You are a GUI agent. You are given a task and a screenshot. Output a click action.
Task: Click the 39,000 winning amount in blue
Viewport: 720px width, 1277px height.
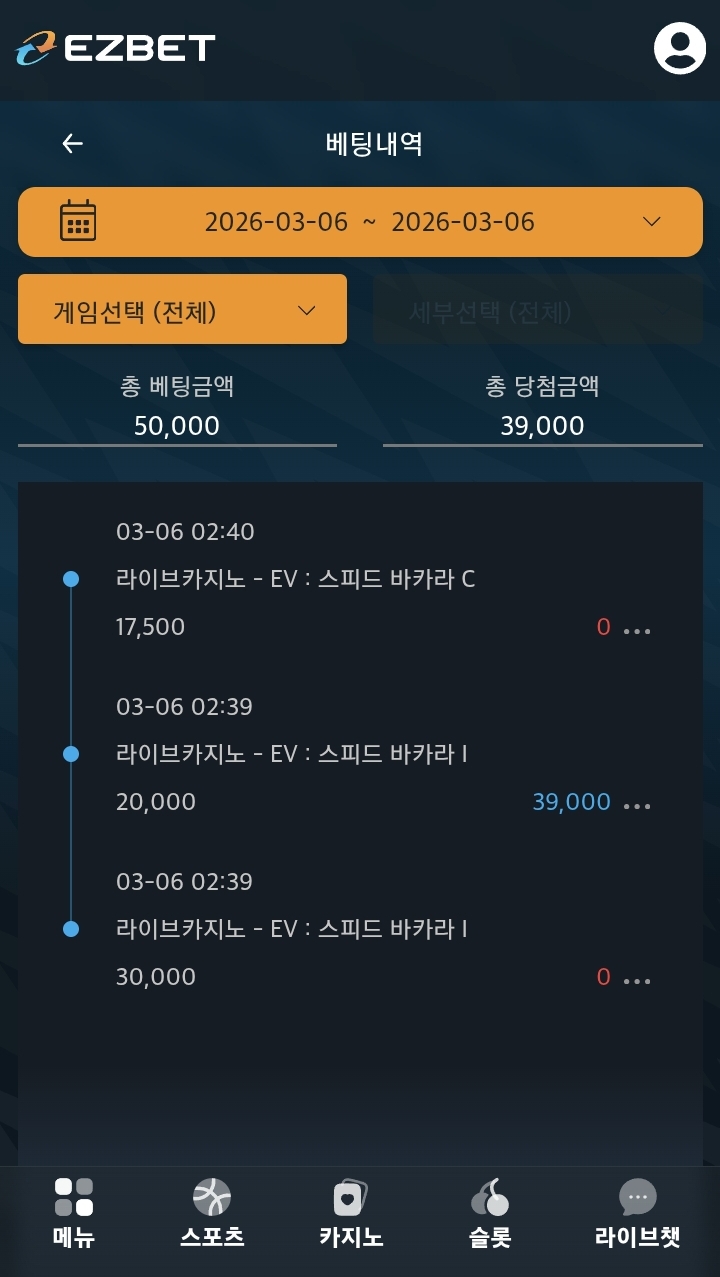pyautogui.click(x=571, y=802)
